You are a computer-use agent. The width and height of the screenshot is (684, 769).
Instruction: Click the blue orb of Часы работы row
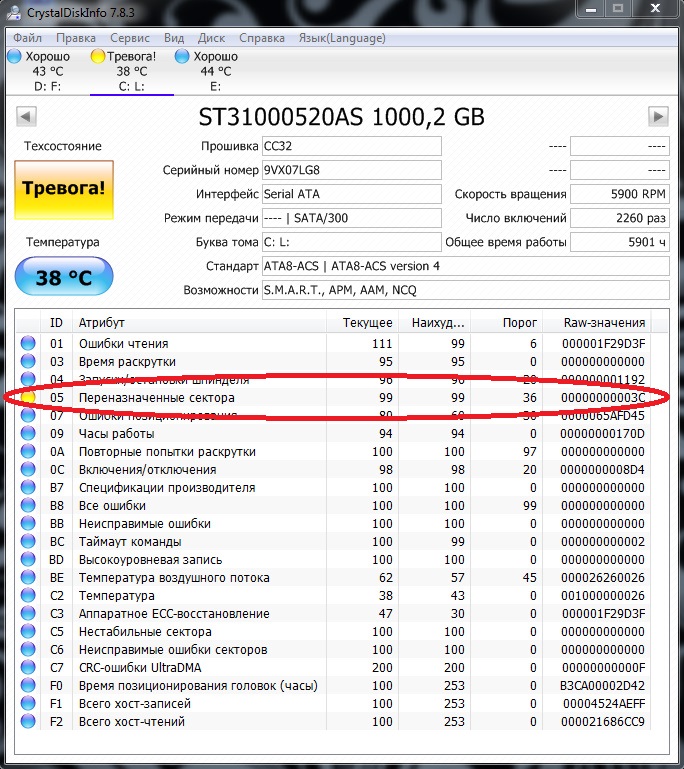28,434
